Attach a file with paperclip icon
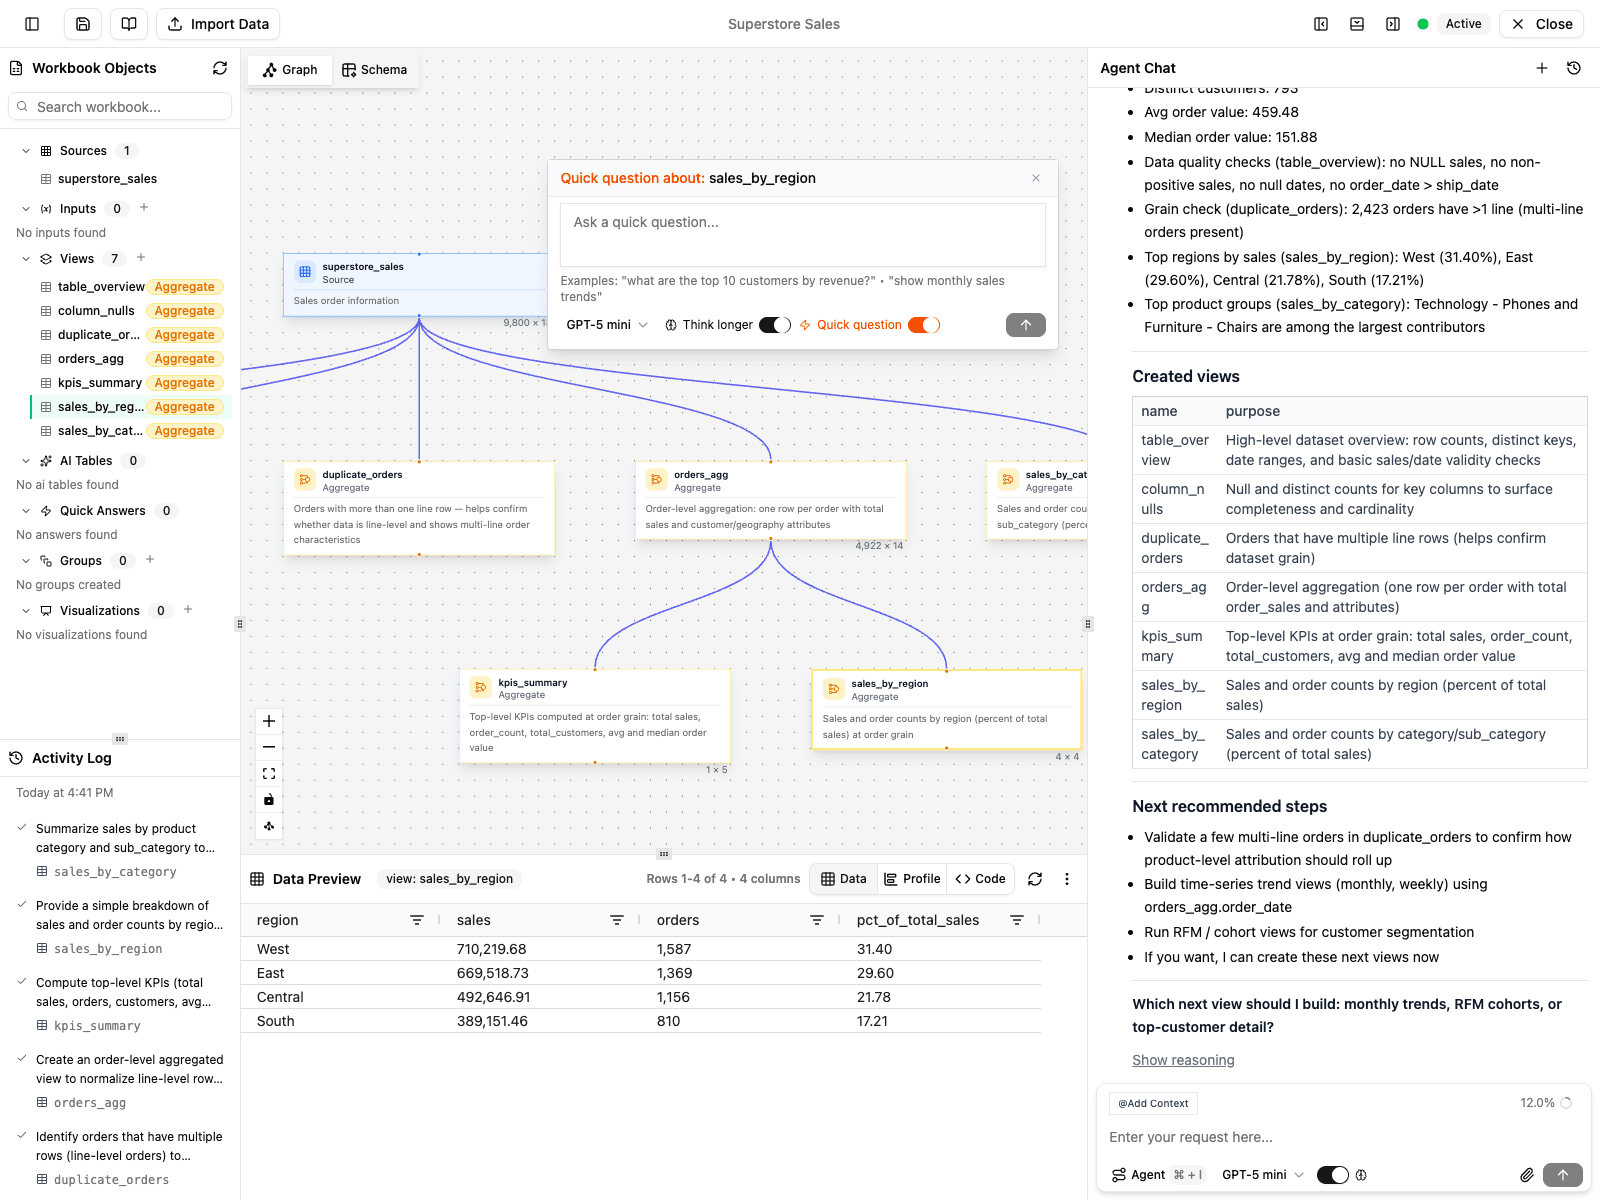The height and width of the screenshot is (1200, 1600). [1526, 1175]
